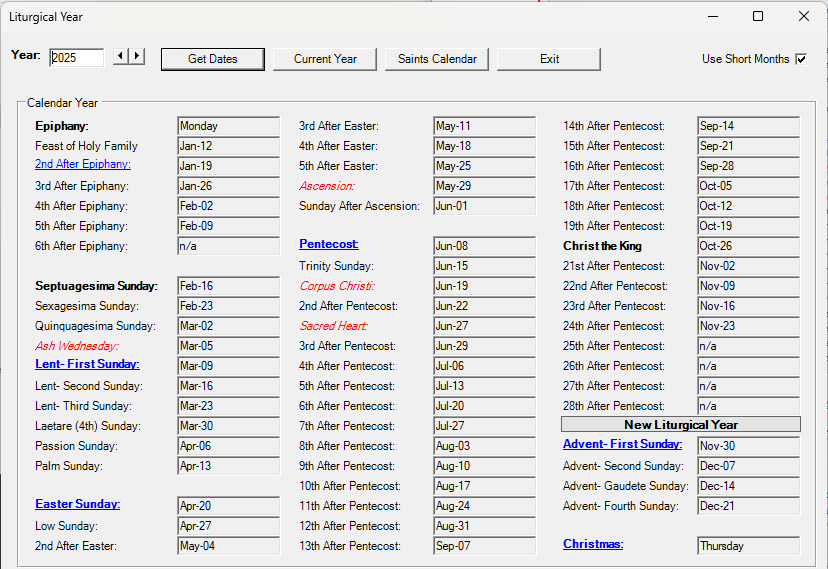
Task: Open the 2nd After Epiphany link
Action: (83, 164)
